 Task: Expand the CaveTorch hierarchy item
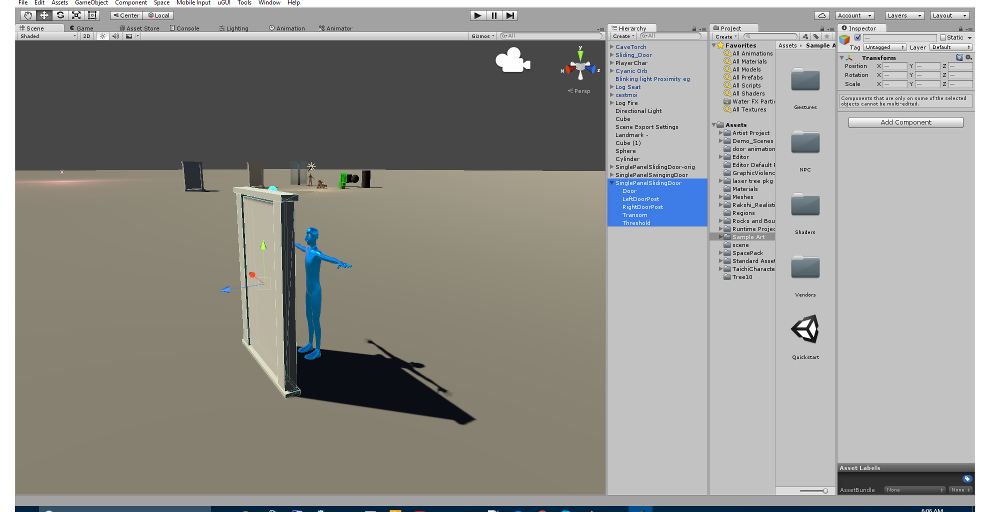tap(612, 47)
